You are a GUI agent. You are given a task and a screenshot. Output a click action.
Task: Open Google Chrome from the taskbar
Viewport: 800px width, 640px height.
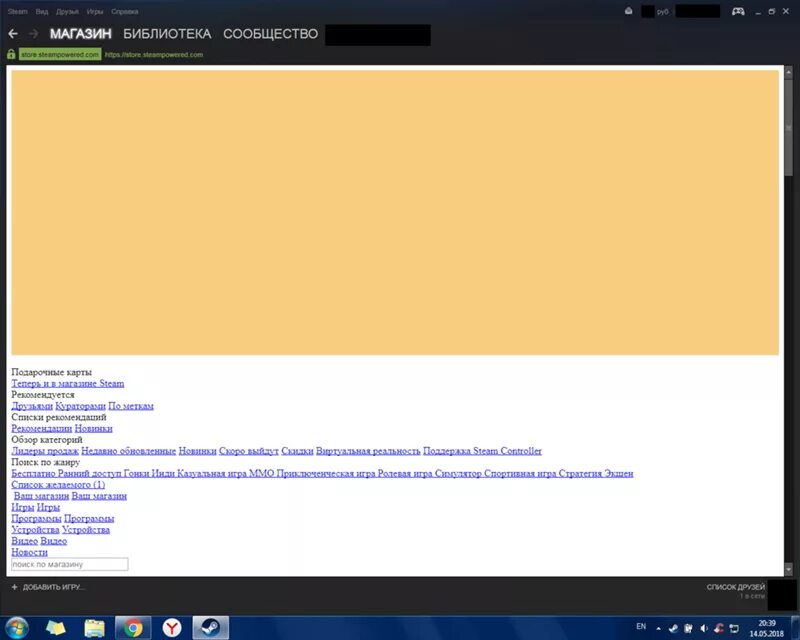coord(133,627)
